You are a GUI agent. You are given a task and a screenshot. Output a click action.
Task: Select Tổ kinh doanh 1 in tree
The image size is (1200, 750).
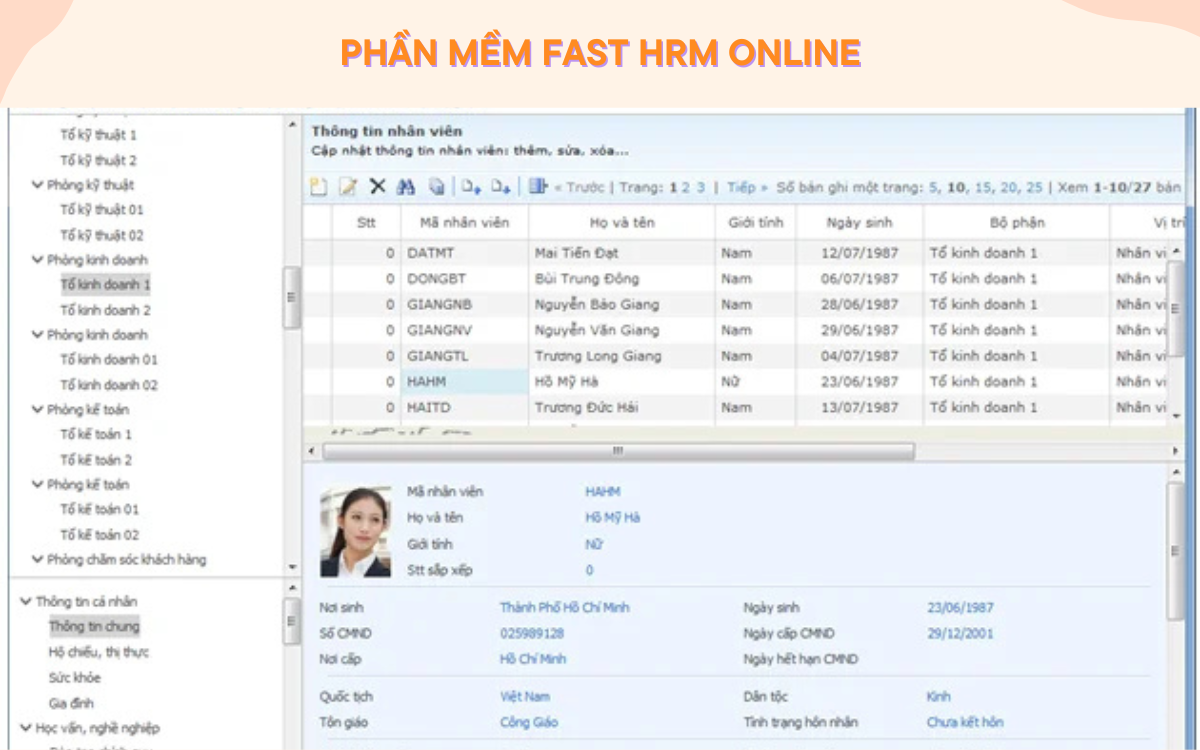[105, 285]
